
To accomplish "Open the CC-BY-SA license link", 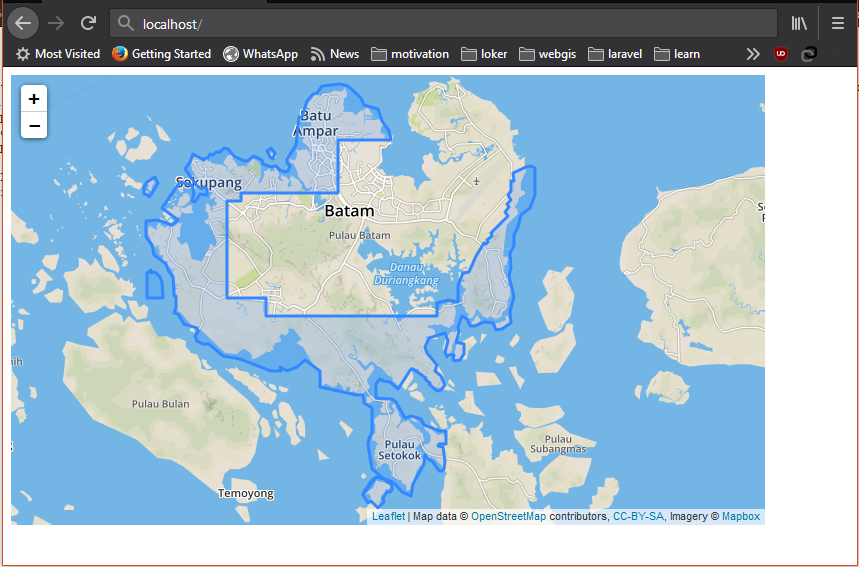I will click(x=638, y=516).
